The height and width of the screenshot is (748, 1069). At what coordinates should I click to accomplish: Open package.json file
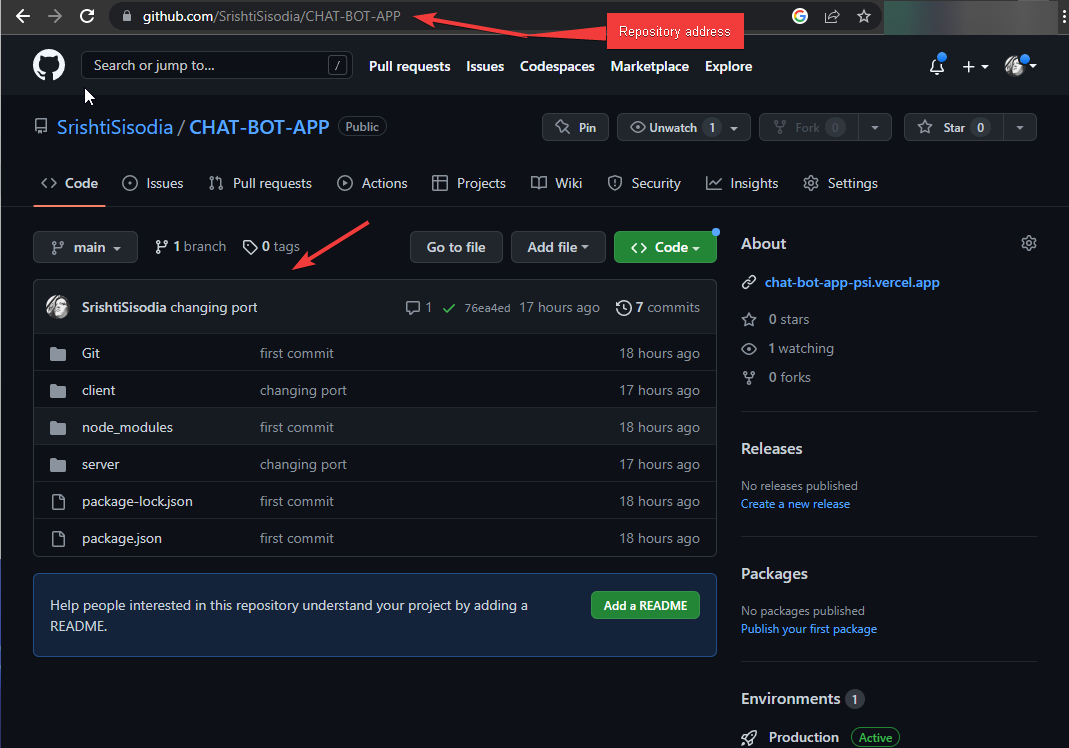coord(121,539)
